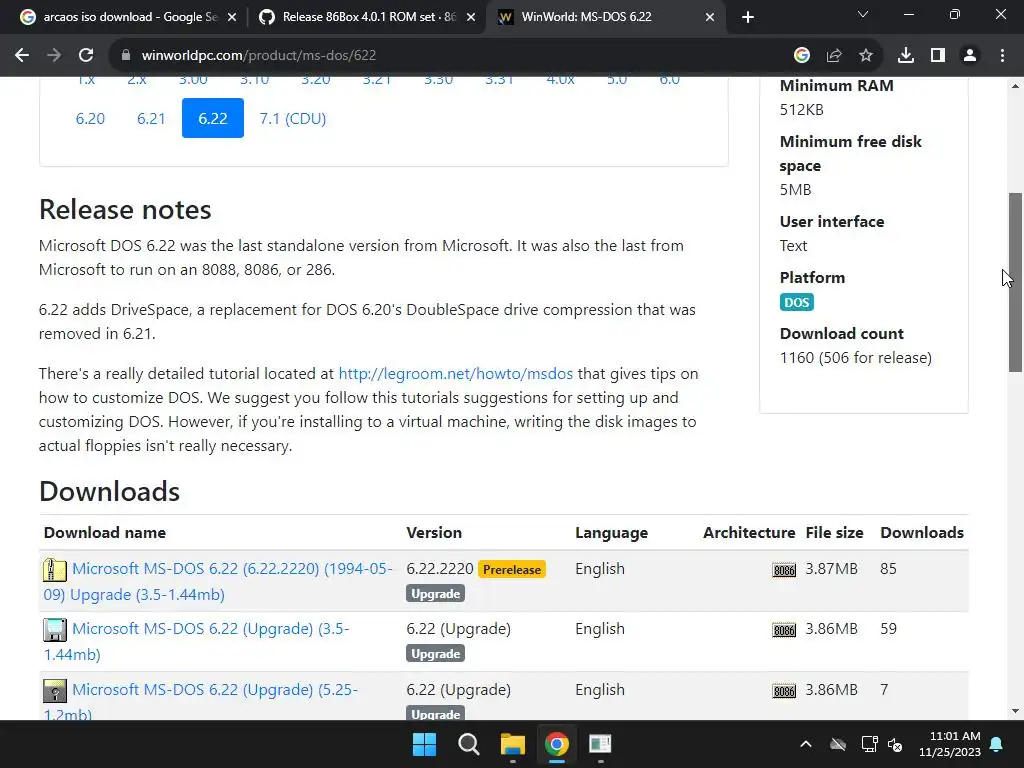The image size is (1024, 768).
Task: Open the tab search dropdown chevron
Action: 863,14
